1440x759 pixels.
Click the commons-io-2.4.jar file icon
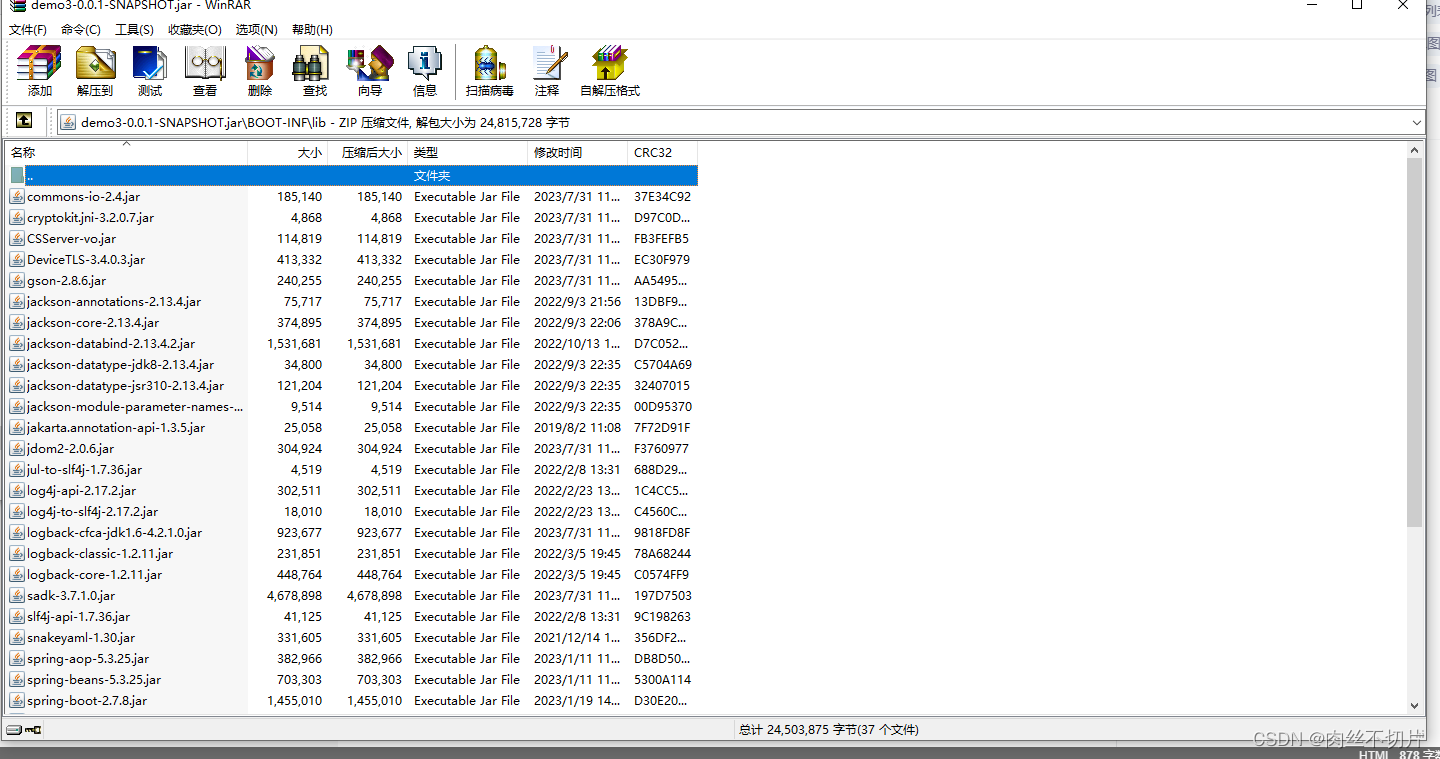point(17,197)
